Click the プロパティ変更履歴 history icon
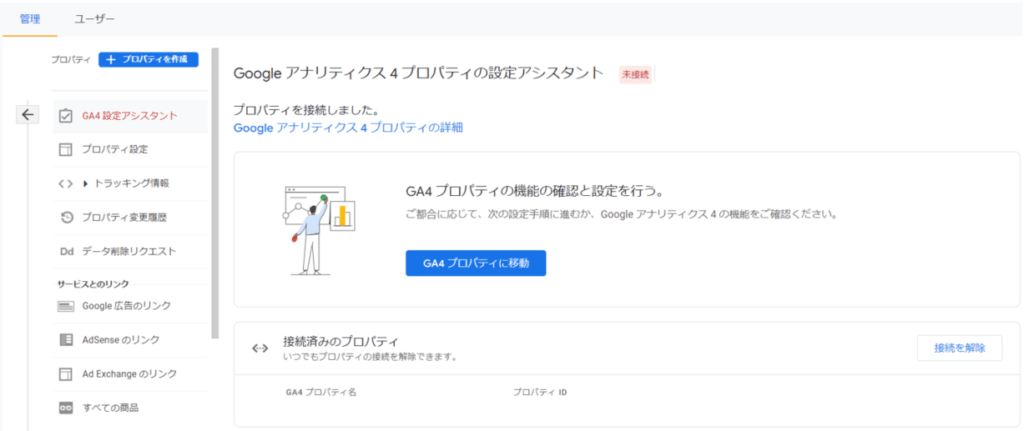Viewport: 1024px width, 431px height. point(65,217)
